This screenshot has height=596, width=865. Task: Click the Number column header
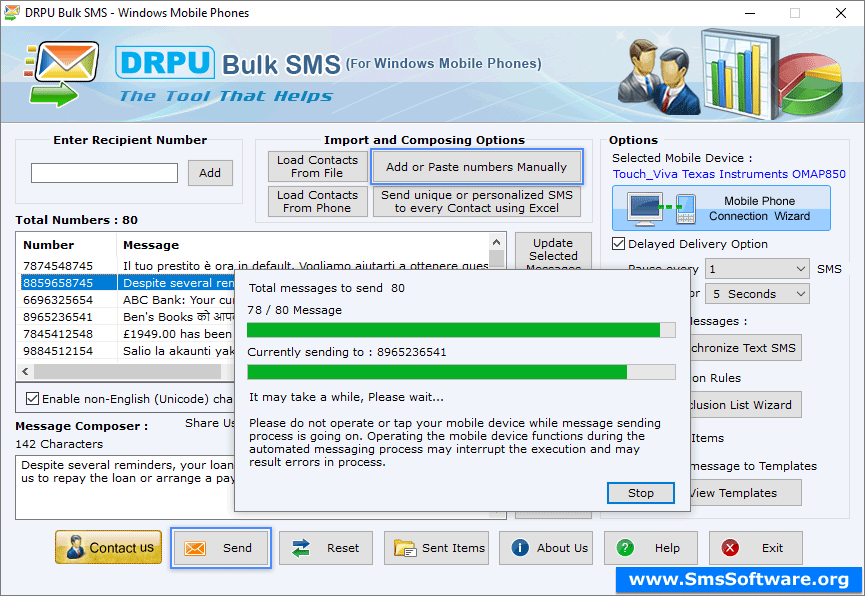tap(67, 245)
